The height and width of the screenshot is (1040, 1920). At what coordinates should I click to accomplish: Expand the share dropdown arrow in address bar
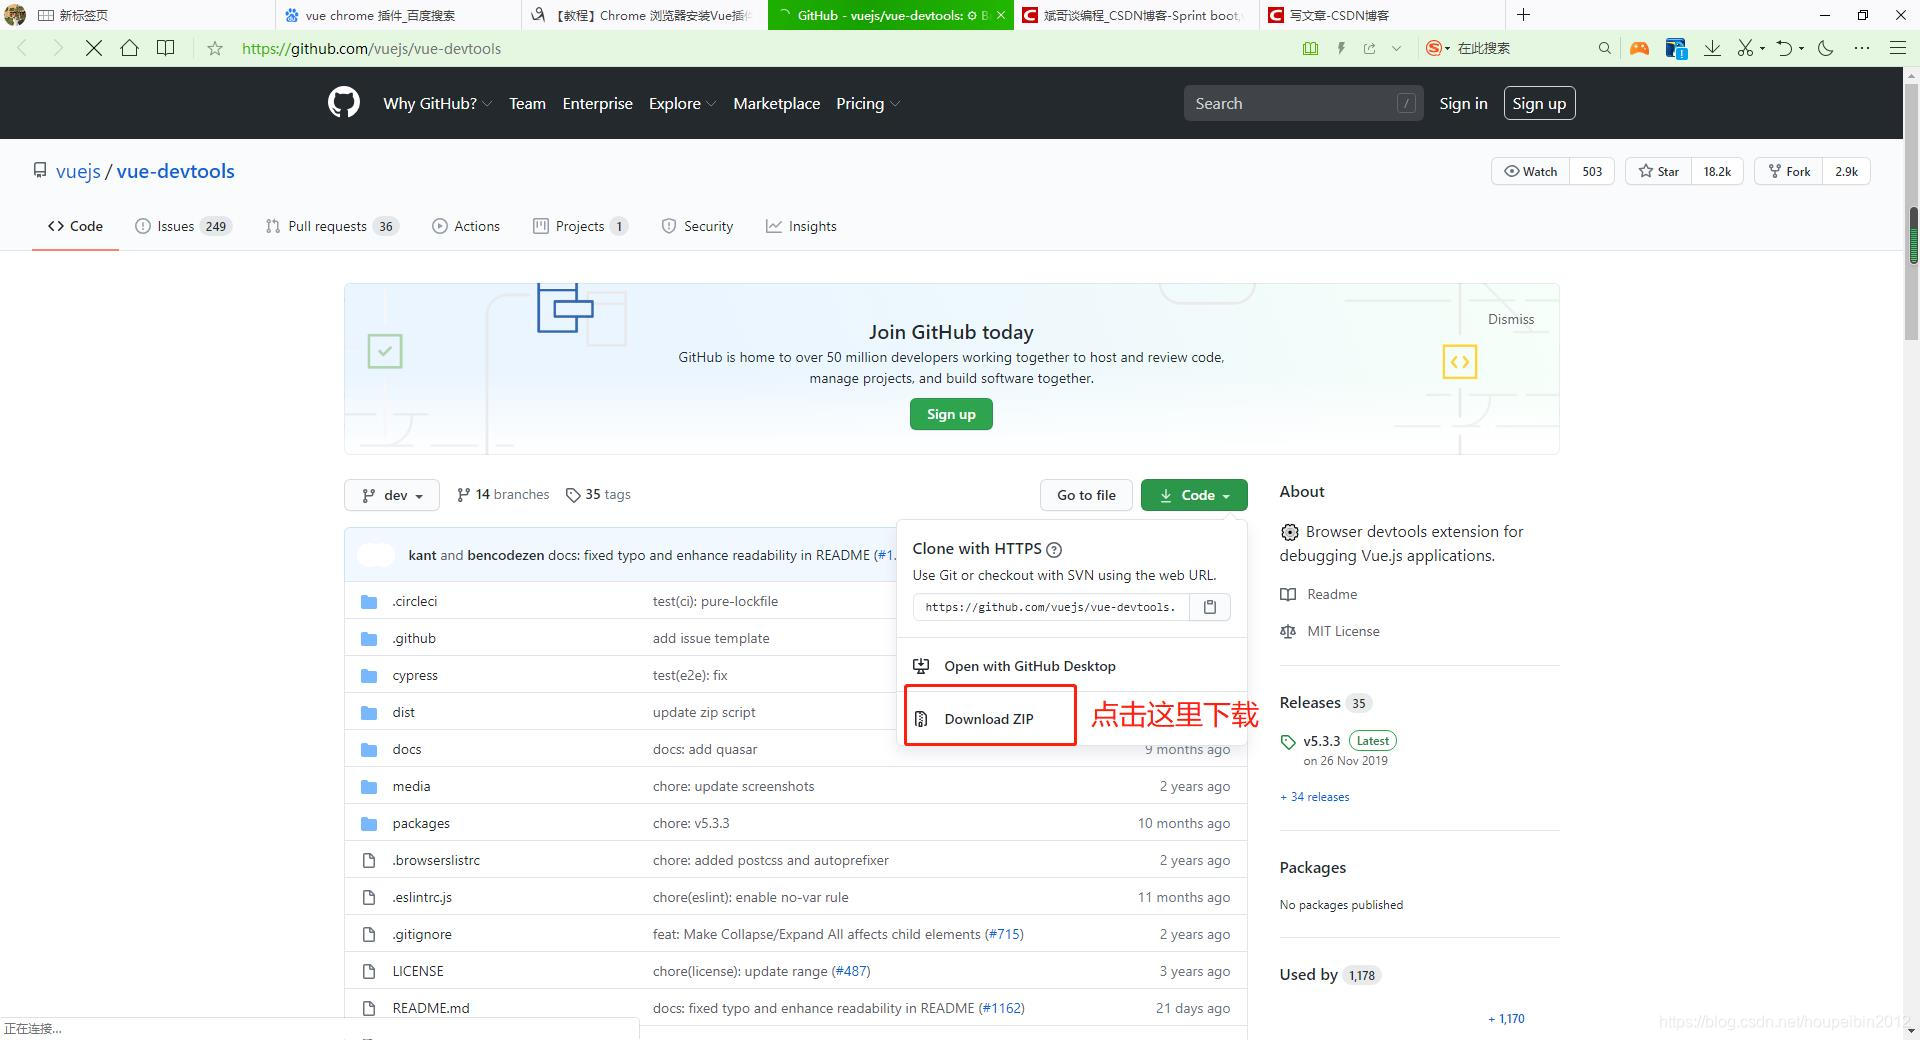click(1396, 48)
